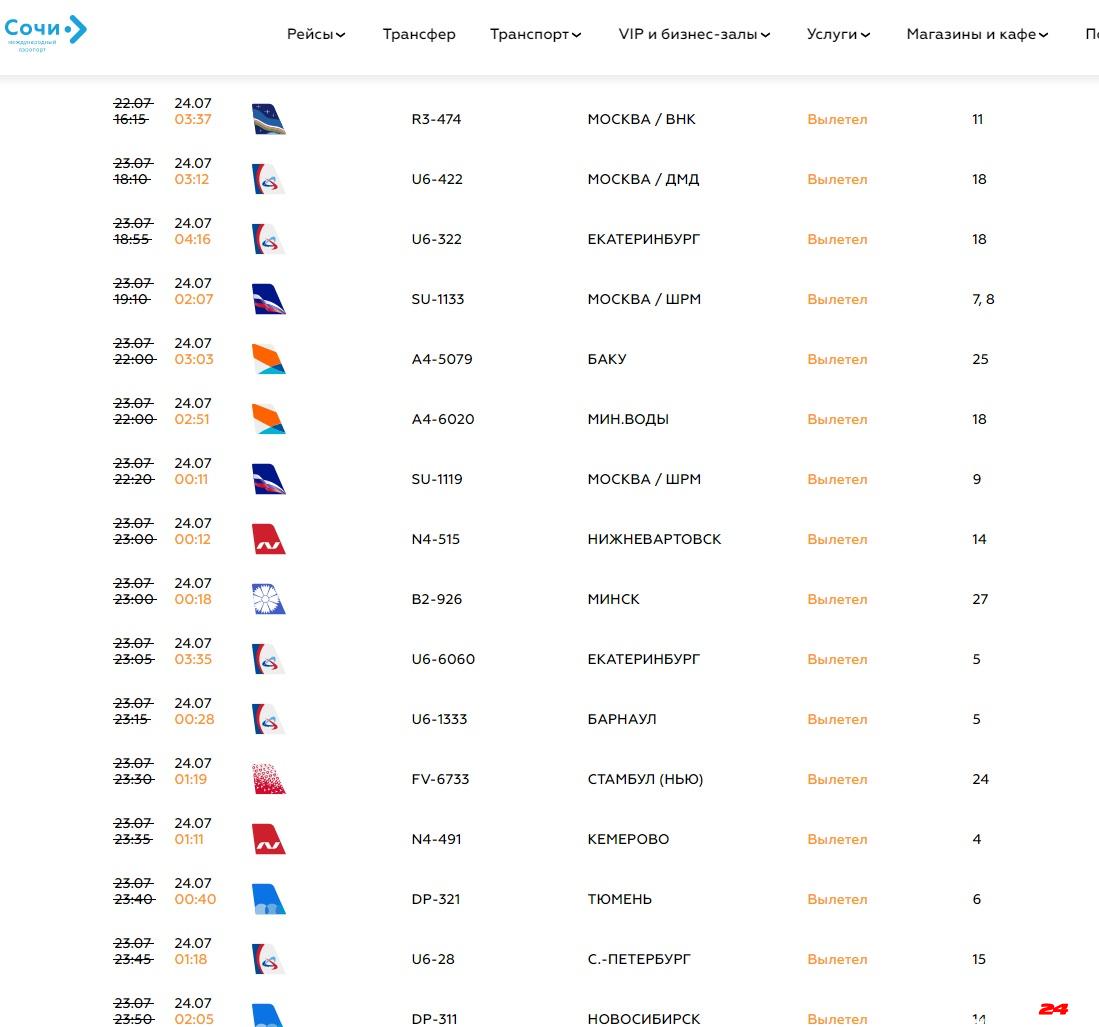Click the red 24 badge icon
Screen dimensions: 1099x1027
click(1053, 1009)
